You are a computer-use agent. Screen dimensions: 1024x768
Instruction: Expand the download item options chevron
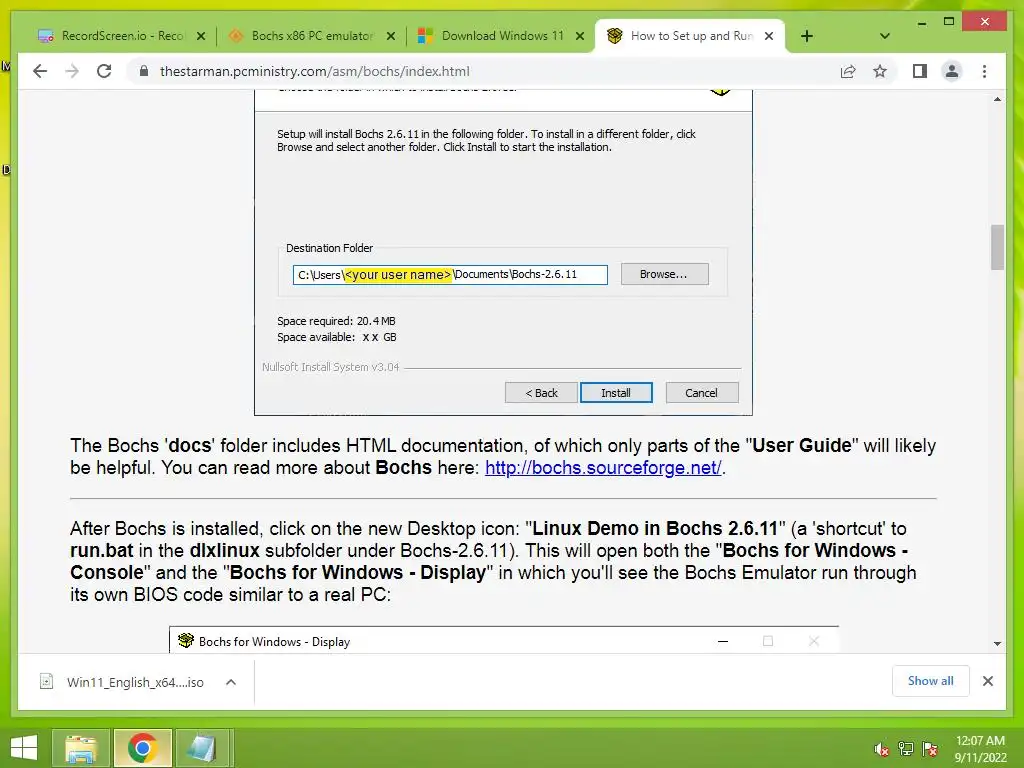[x=231, y=682]
